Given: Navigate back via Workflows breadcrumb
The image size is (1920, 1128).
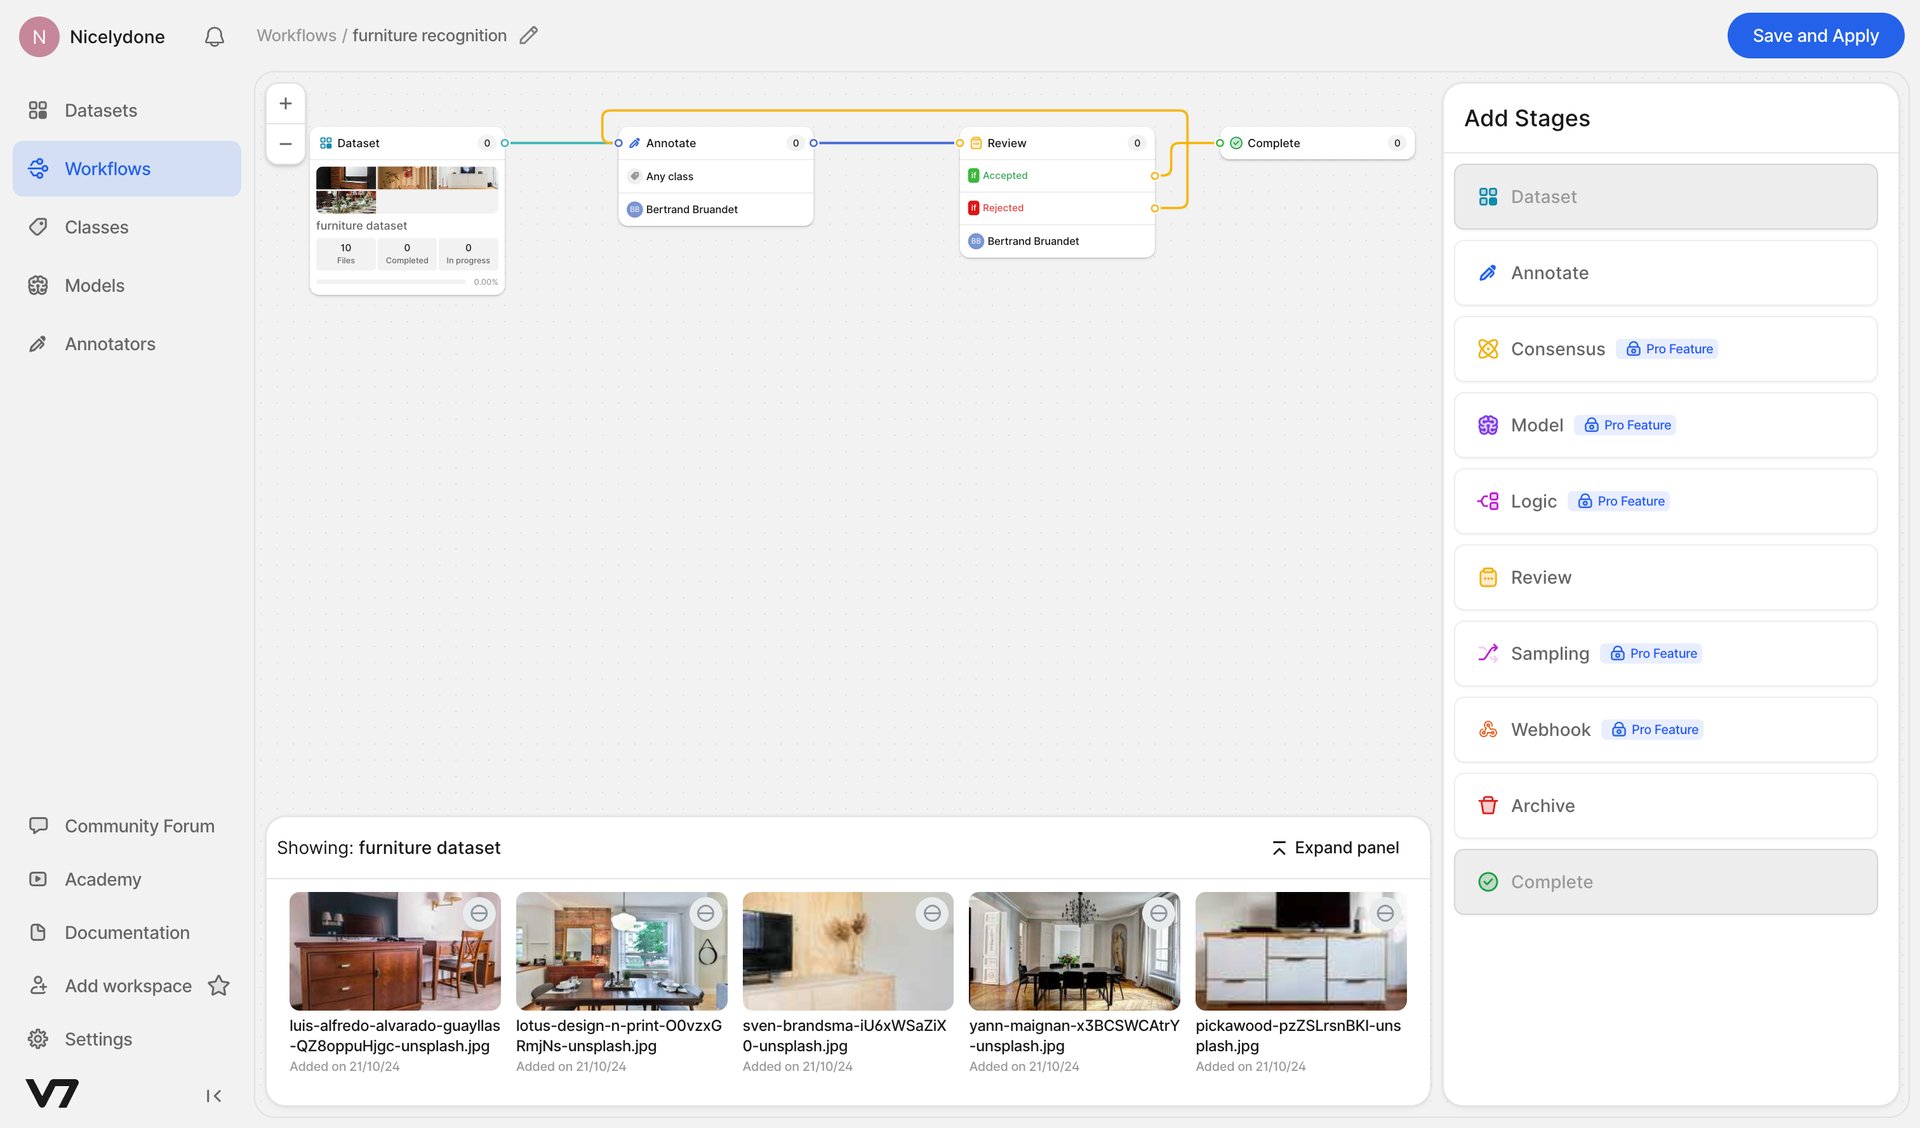Looking at the screenshot, I should [296, 35].
